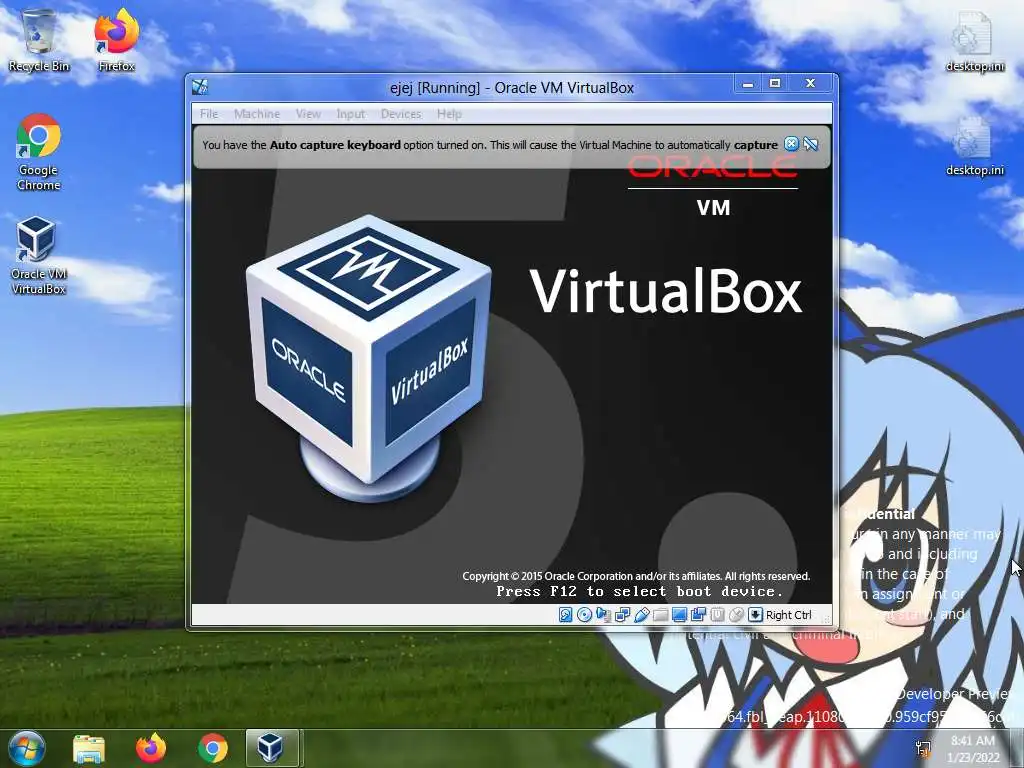The width and height of the screenshot is (1024, 768).
Task: Click the keyboard capture arrow icon
Action: click(x=755, y=615)
